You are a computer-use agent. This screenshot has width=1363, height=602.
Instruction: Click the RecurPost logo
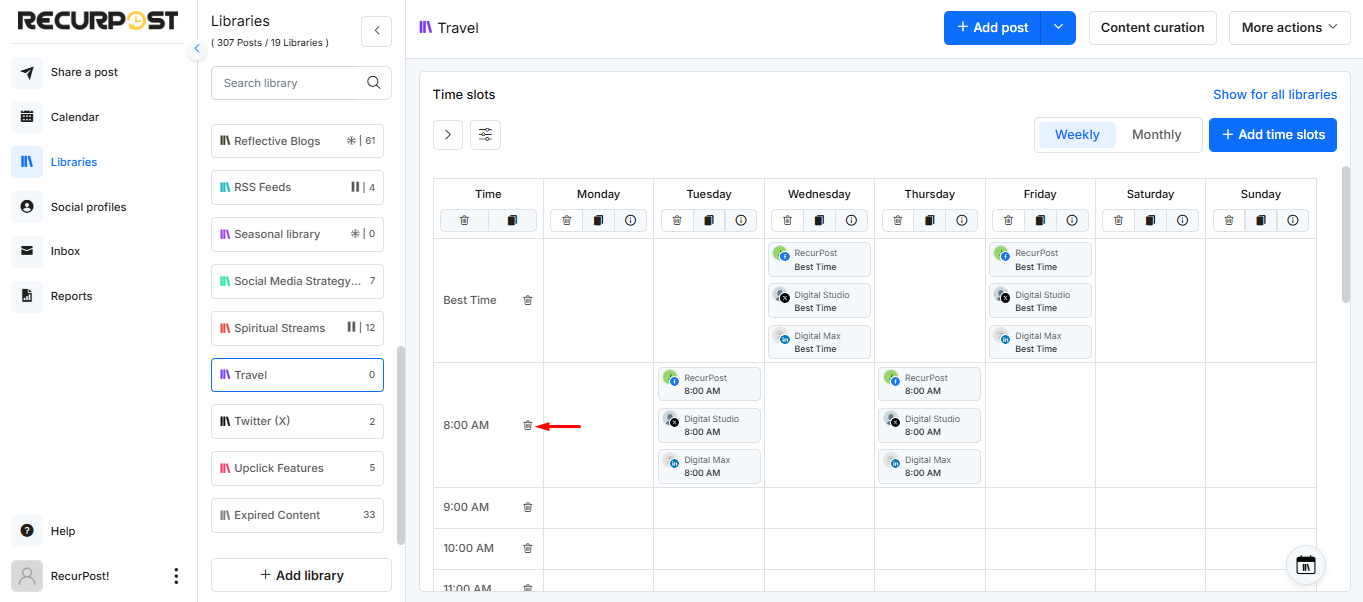click(x=98, y=20)
